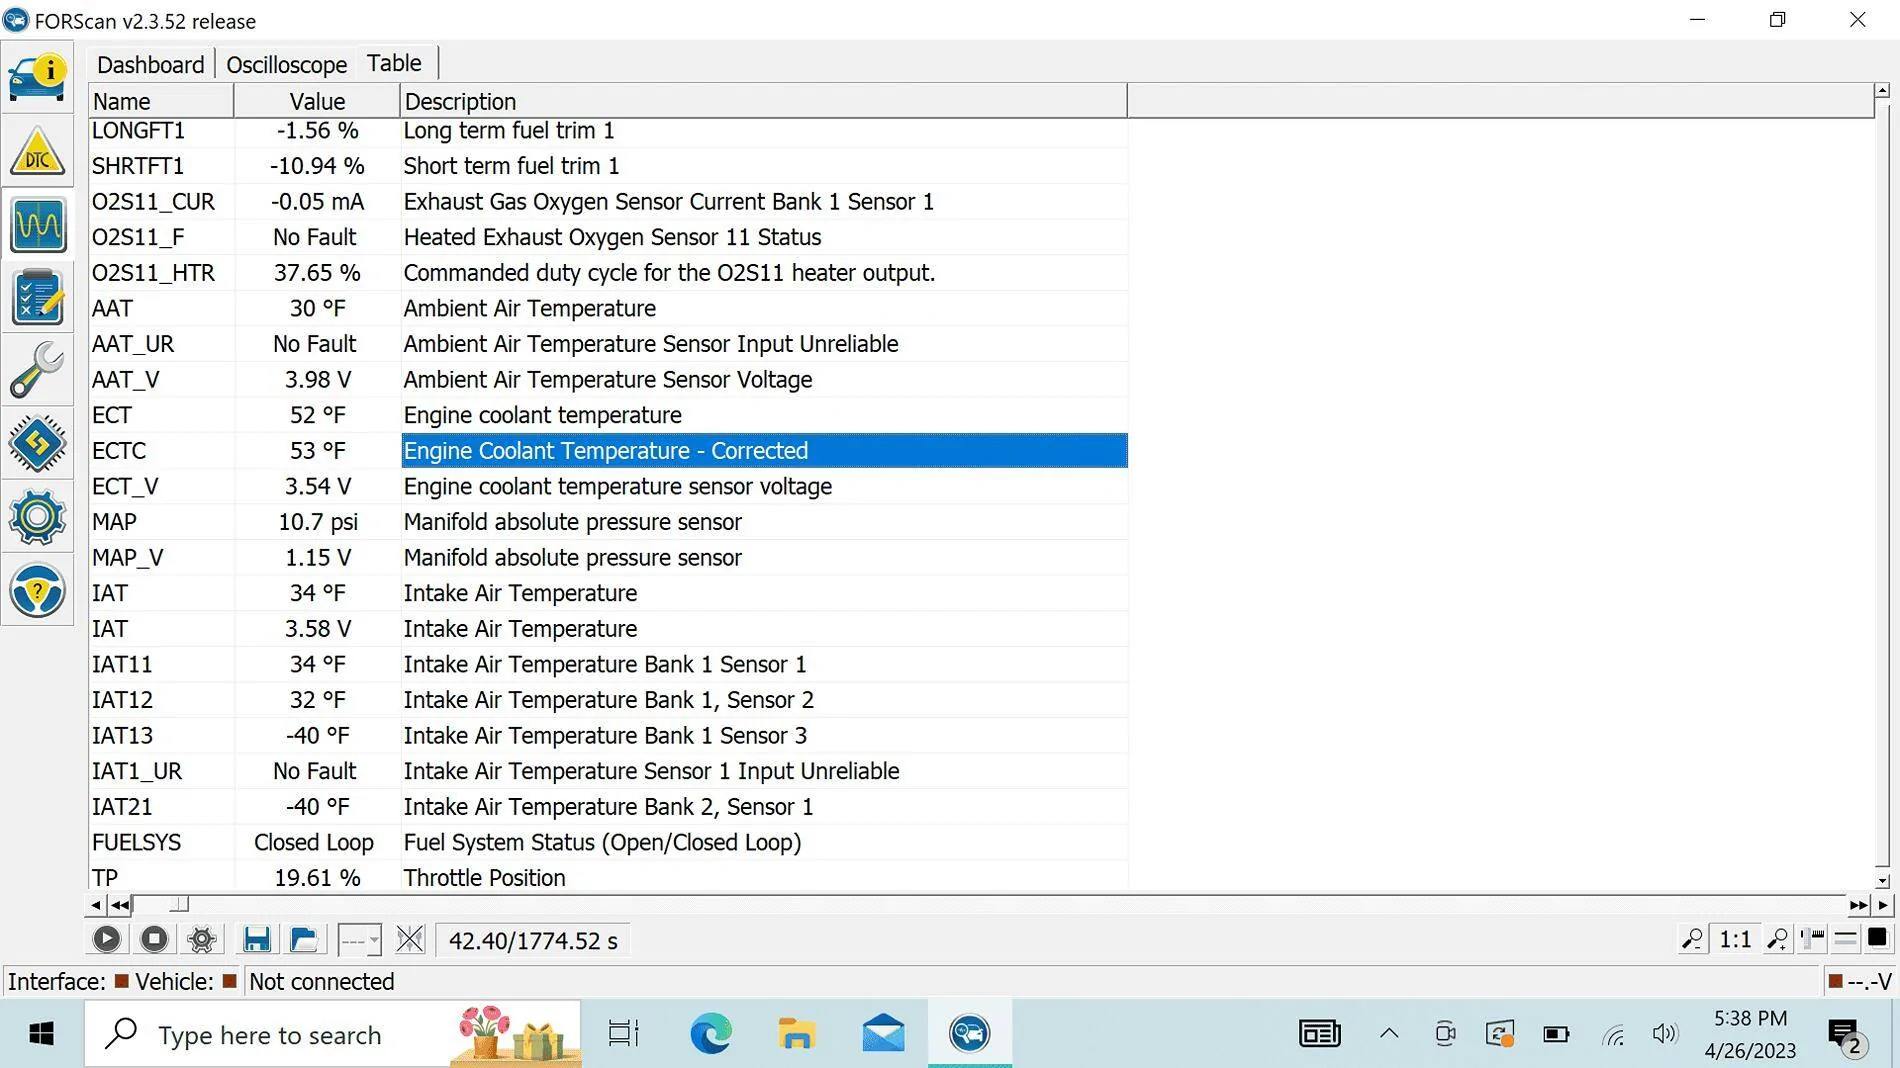Click the Throttle Position TP row description
This screenshot has height=1068, width=1900.
pos(484,878)
